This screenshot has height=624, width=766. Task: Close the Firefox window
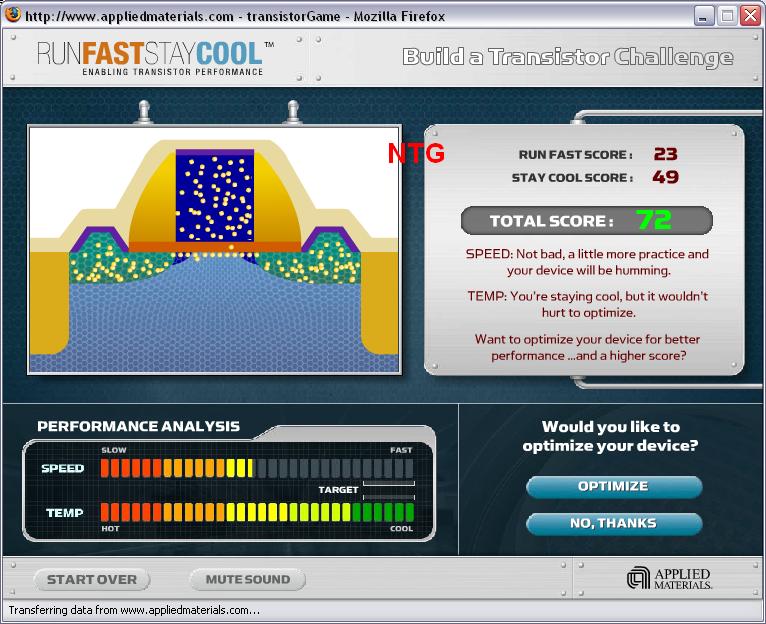[750, 16]
